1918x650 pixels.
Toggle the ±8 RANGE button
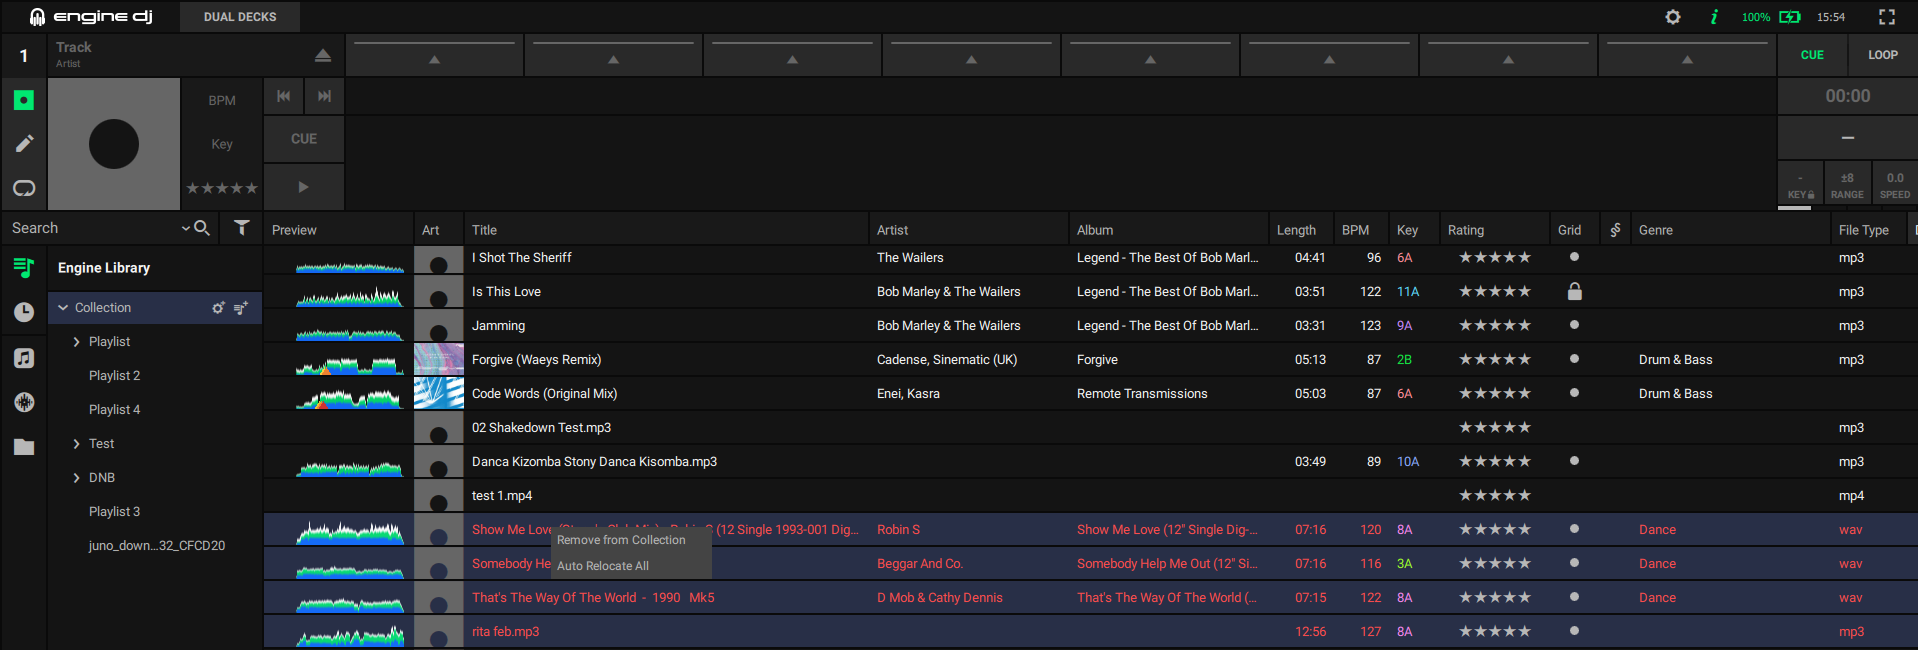coord(1847,185)
